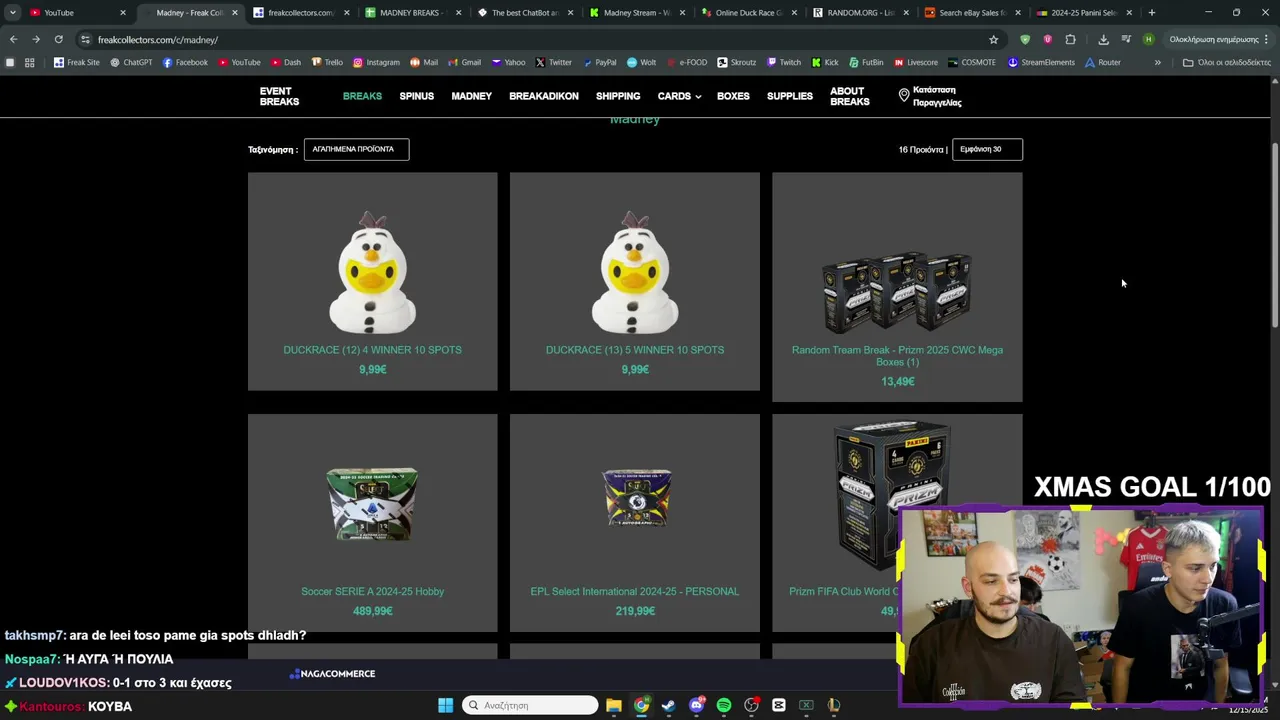Open the Twitch bookmark
The width and height of the screenshot is (1280, 720).
click(783, 62)
